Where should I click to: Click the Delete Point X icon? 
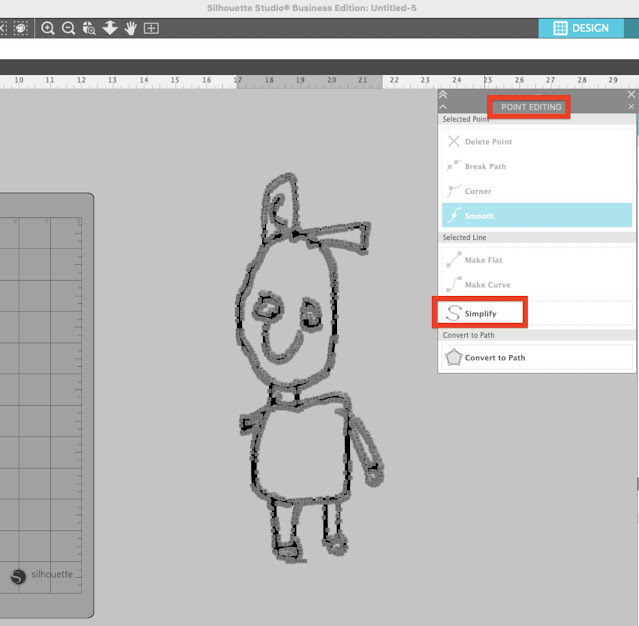454,141
